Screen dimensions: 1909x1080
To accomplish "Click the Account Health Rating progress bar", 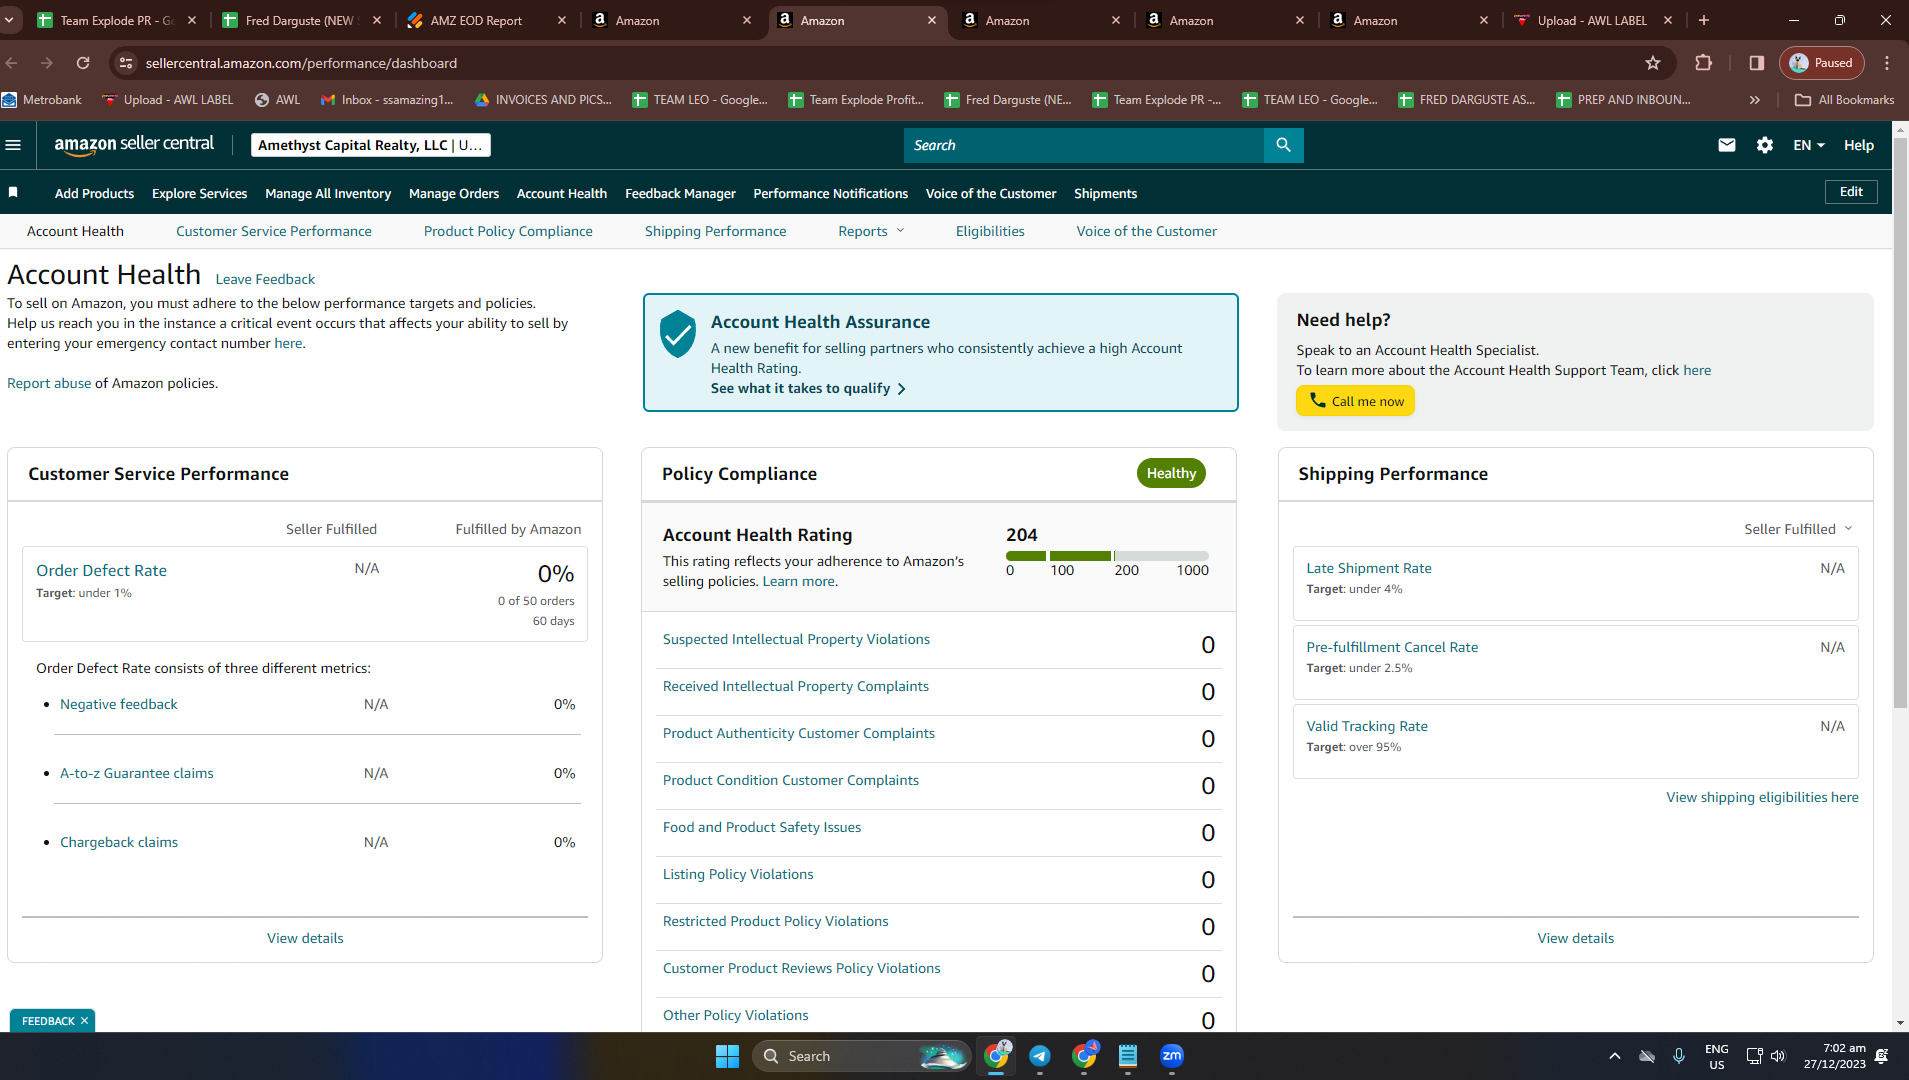I will 1107,556.
